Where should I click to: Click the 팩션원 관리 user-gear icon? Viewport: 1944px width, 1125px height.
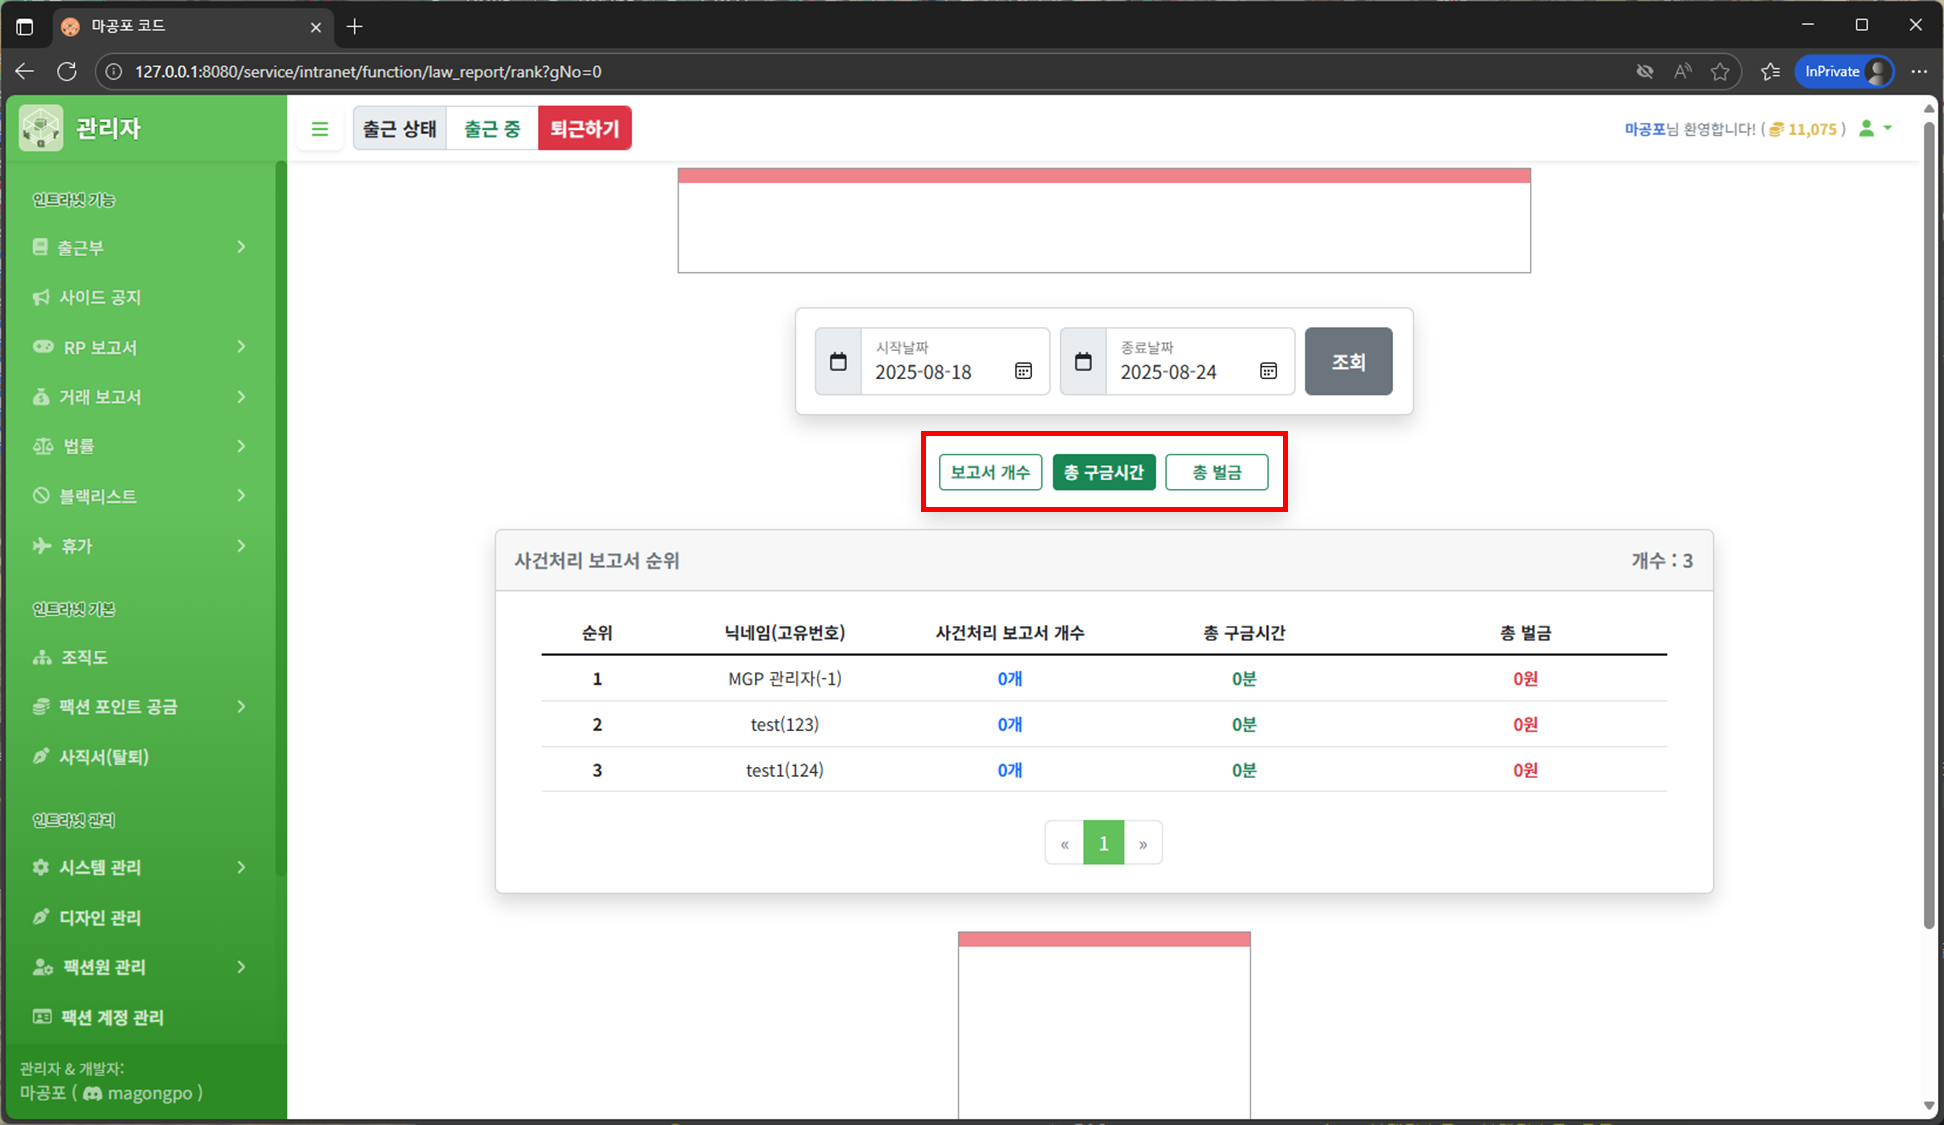(43, 967)
